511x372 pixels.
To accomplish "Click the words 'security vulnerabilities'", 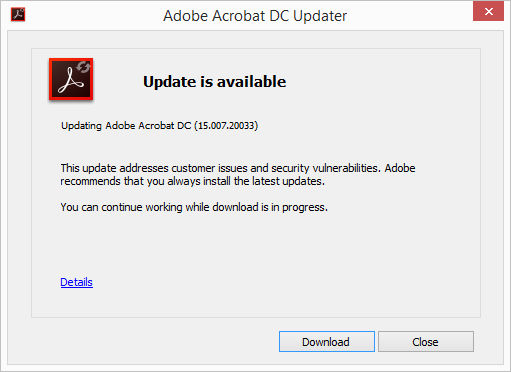I will pyautogui.click(x=326, y=168).
